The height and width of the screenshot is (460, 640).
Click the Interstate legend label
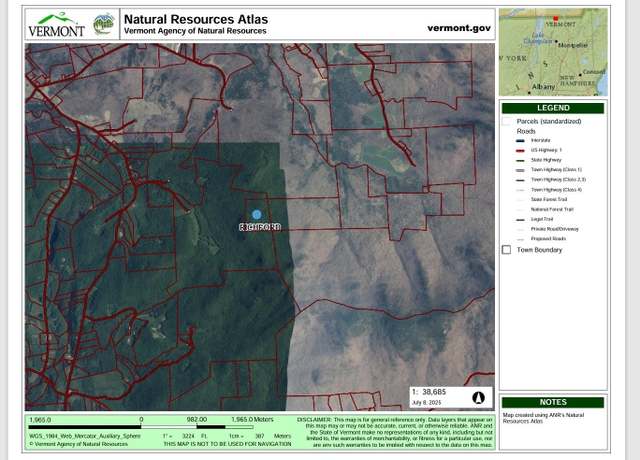(x=540, y=140)
